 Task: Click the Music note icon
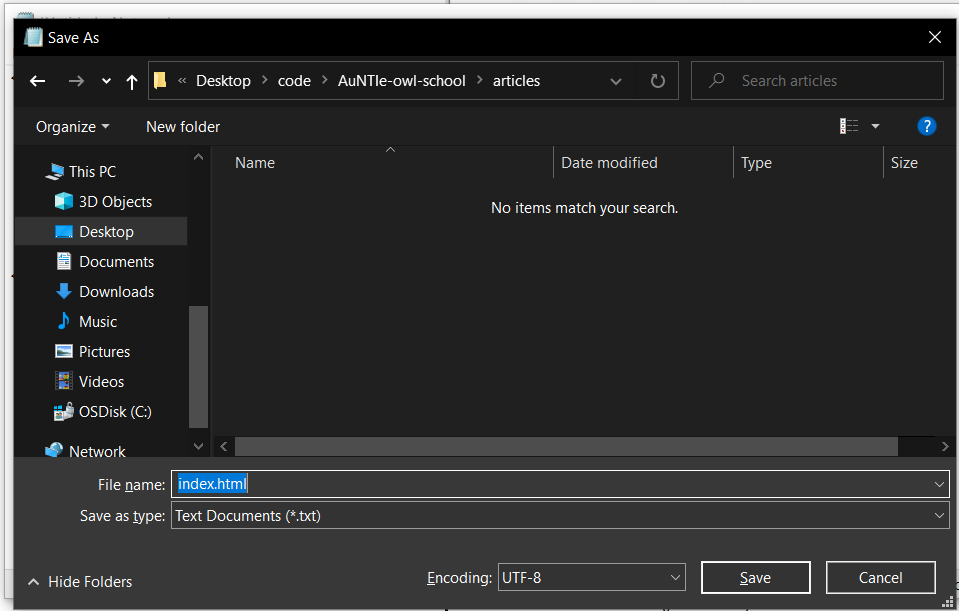[64, 320]
